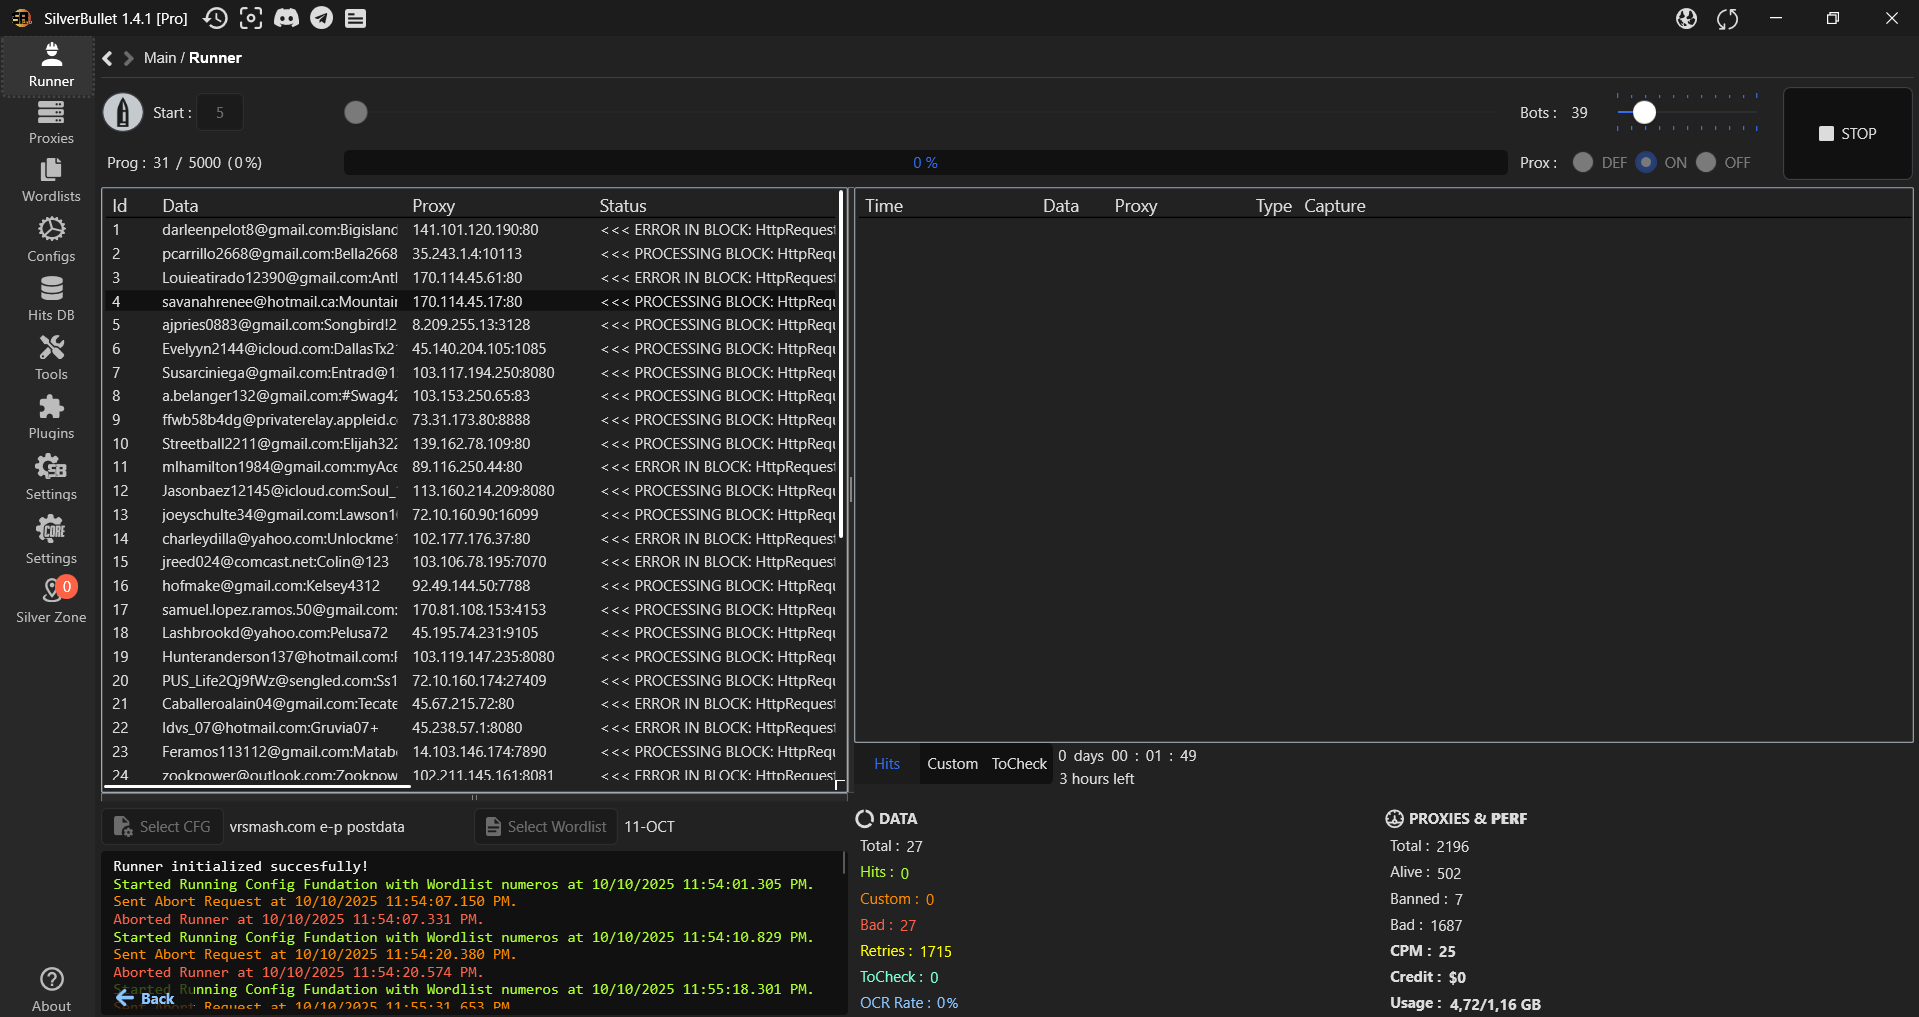Switch to the Custom results tab

(952, 764)
